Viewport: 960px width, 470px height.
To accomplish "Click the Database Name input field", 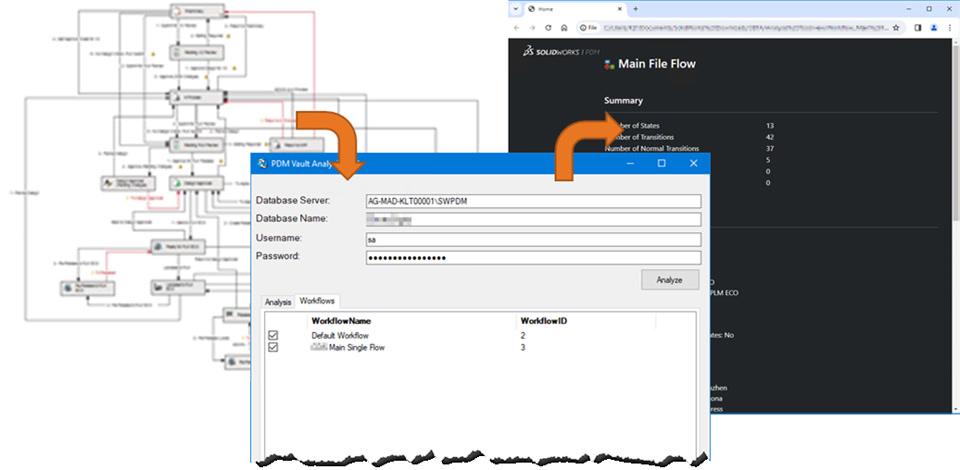I will coord(533,220).
